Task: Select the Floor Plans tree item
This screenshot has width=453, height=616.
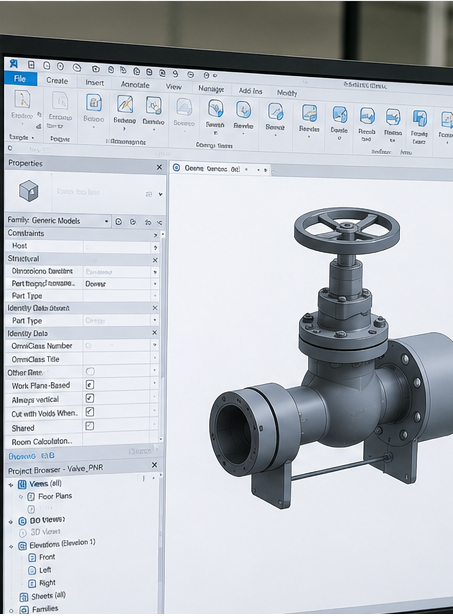Action: point(55,496)
